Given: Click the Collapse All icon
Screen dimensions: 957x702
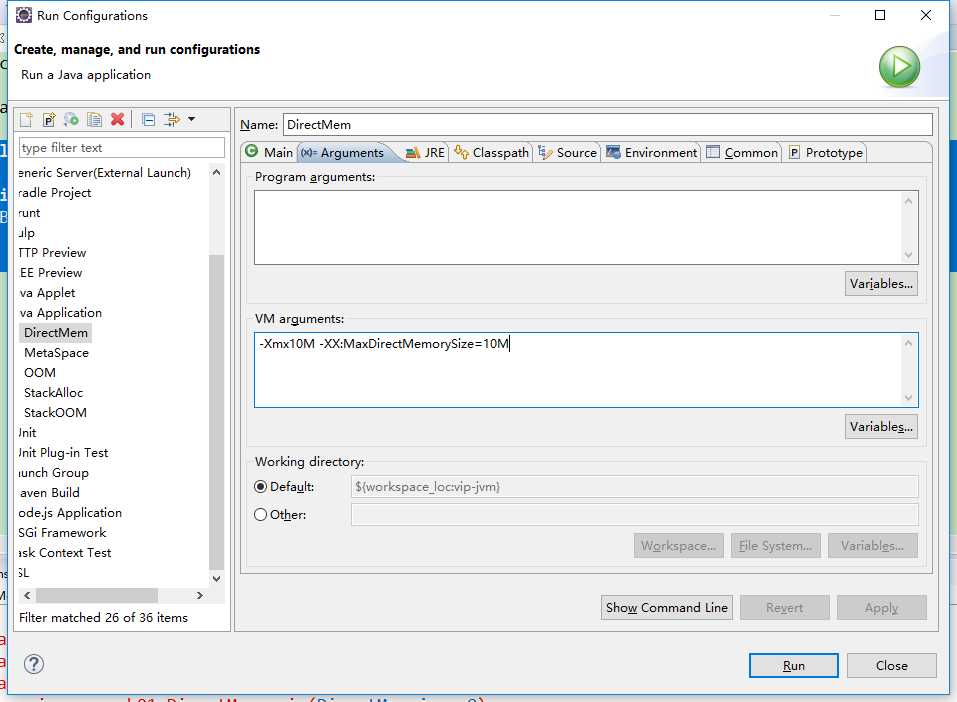Looking at the screenshot, I should (148, 120).
